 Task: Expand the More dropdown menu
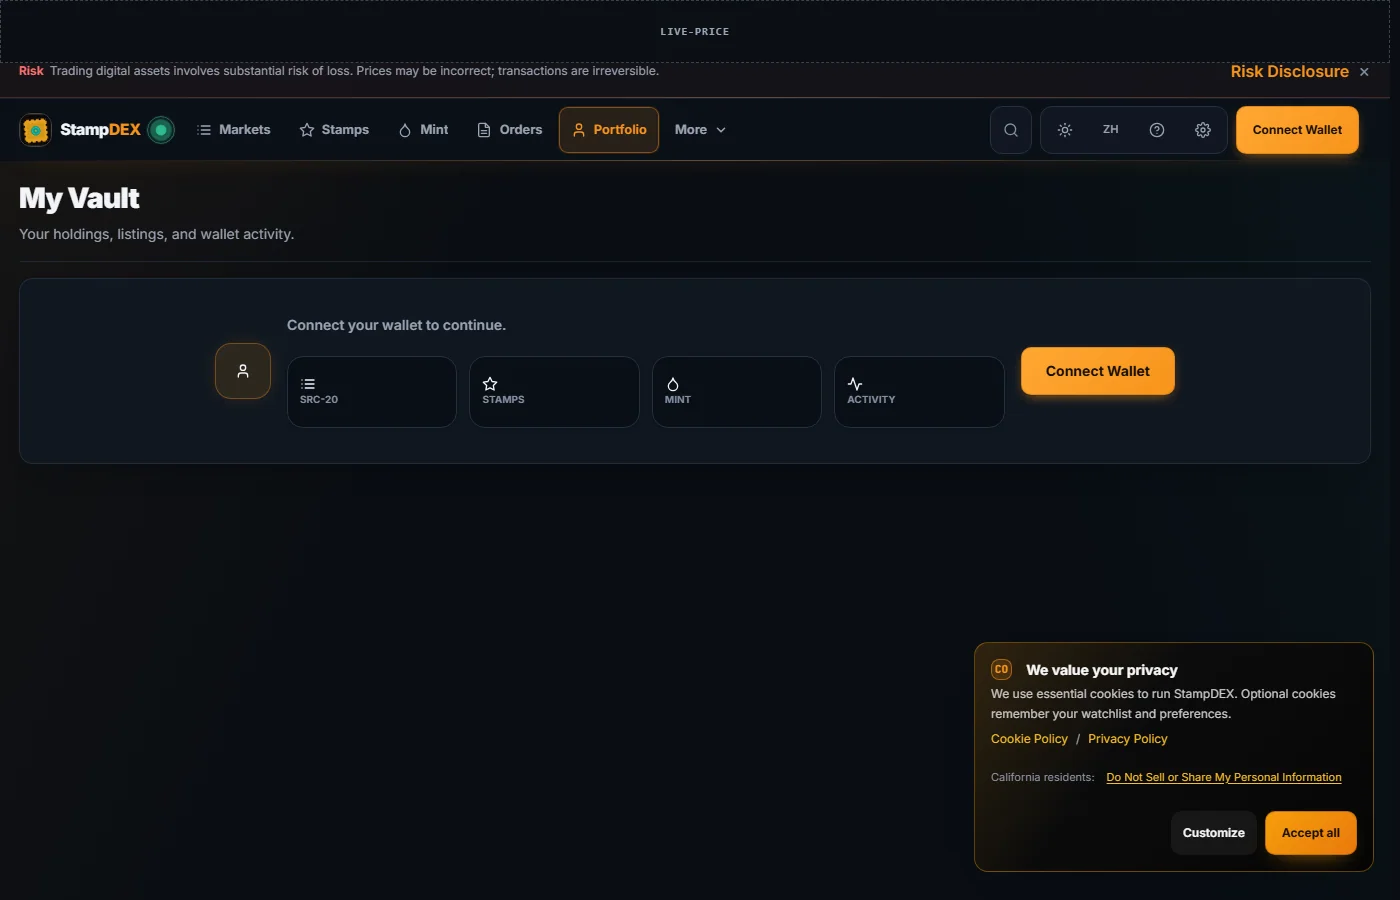tap(700, 130)
